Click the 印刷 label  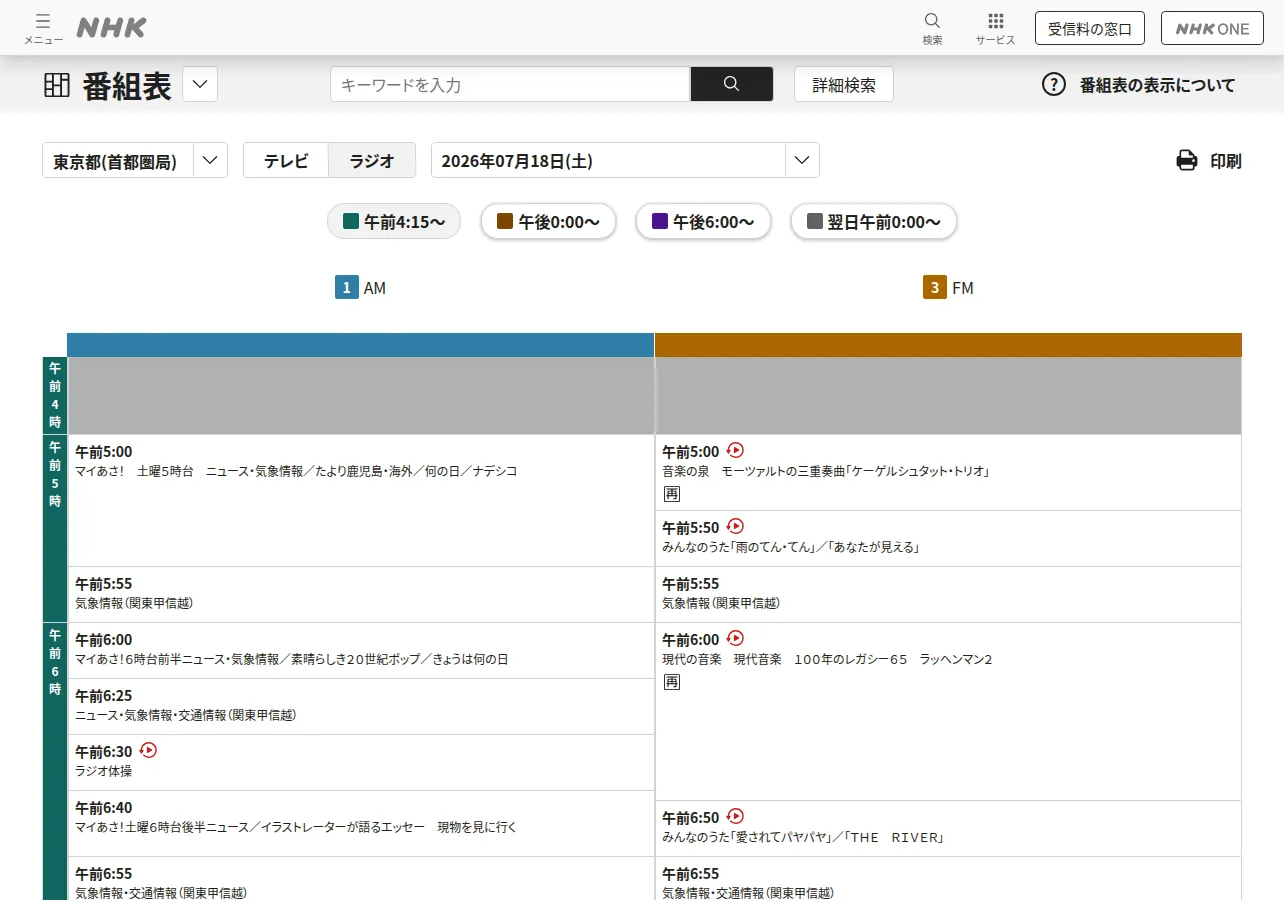coord(1226,161)
